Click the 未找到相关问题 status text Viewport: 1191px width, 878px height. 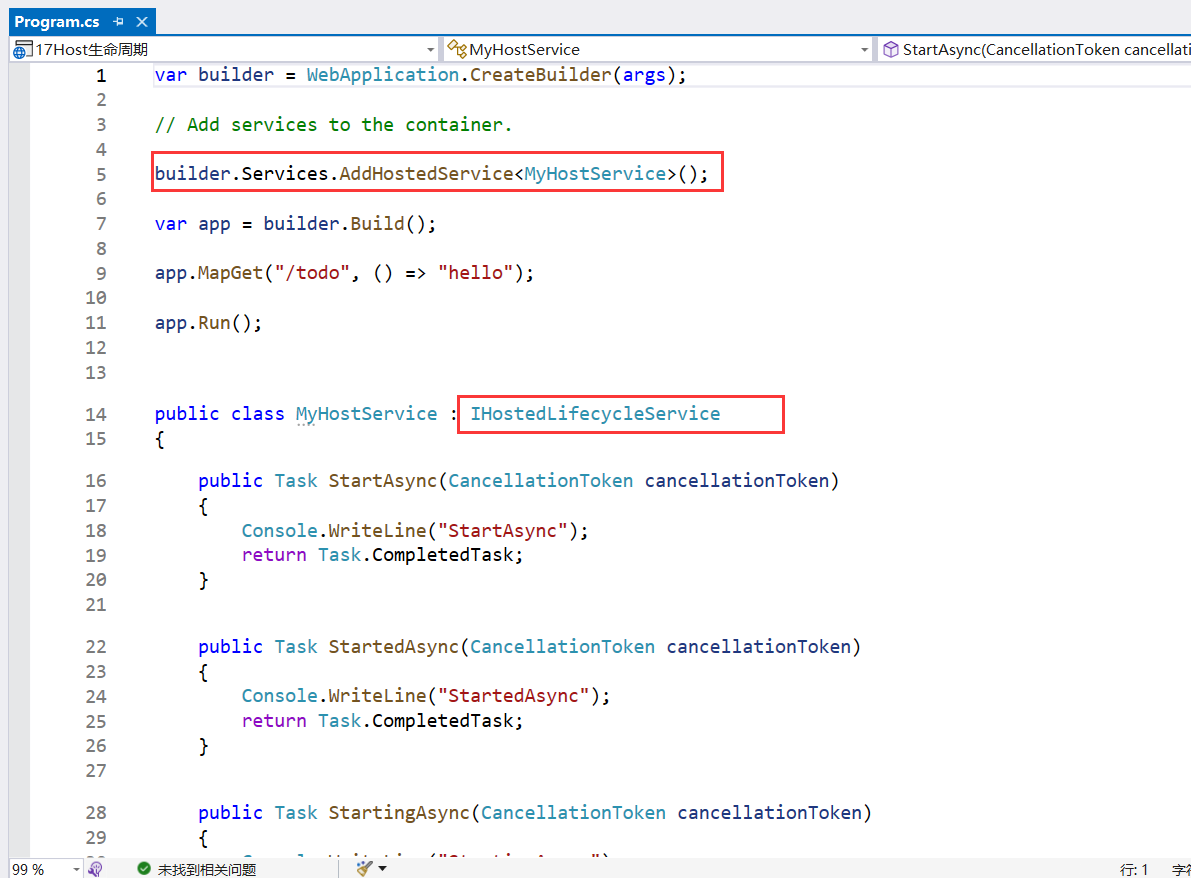point(207,870)
